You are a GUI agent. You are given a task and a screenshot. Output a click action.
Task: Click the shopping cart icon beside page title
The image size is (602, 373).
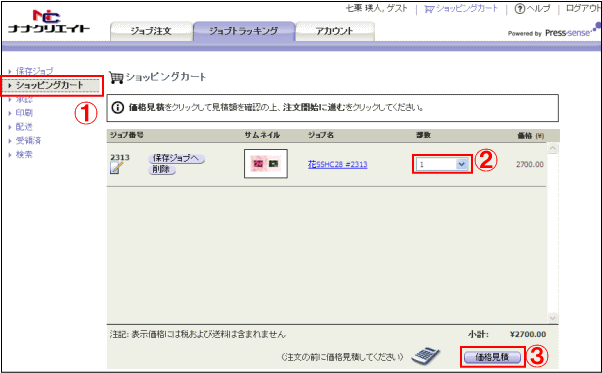(116, 78)
